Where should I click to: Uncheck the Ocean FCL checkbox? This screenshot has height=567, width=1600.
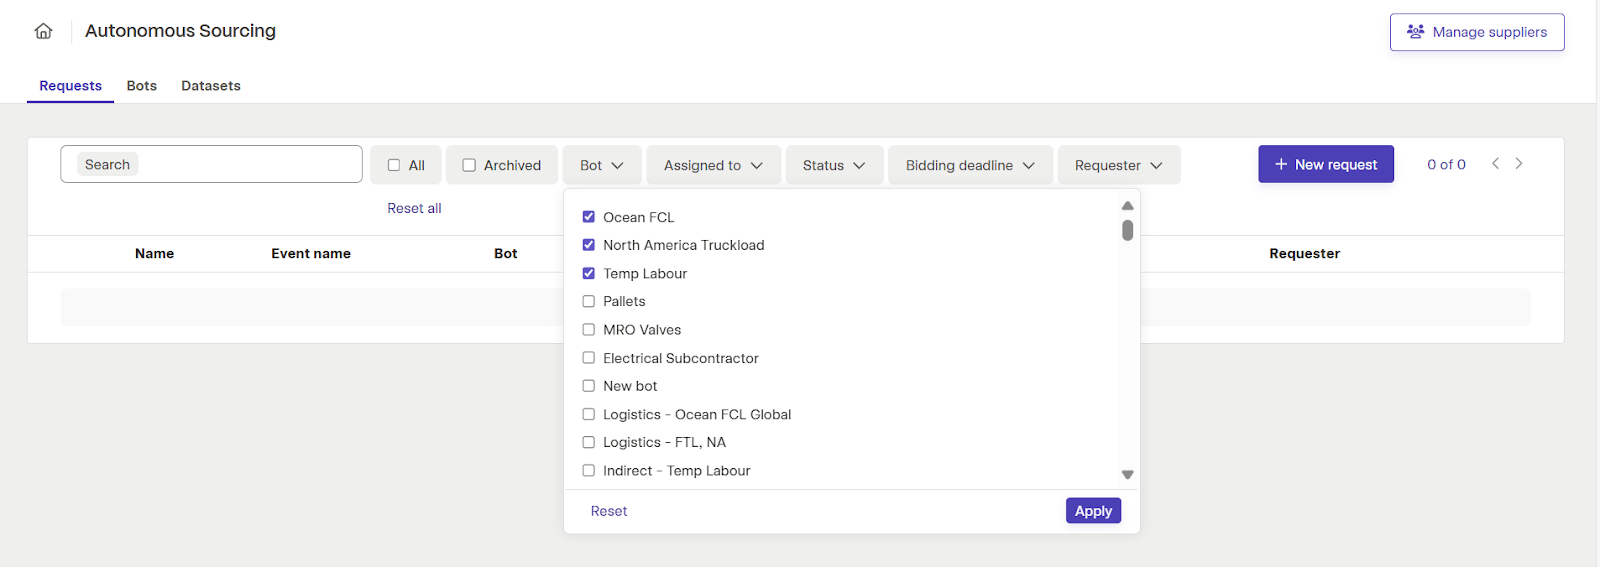[589, 217]
